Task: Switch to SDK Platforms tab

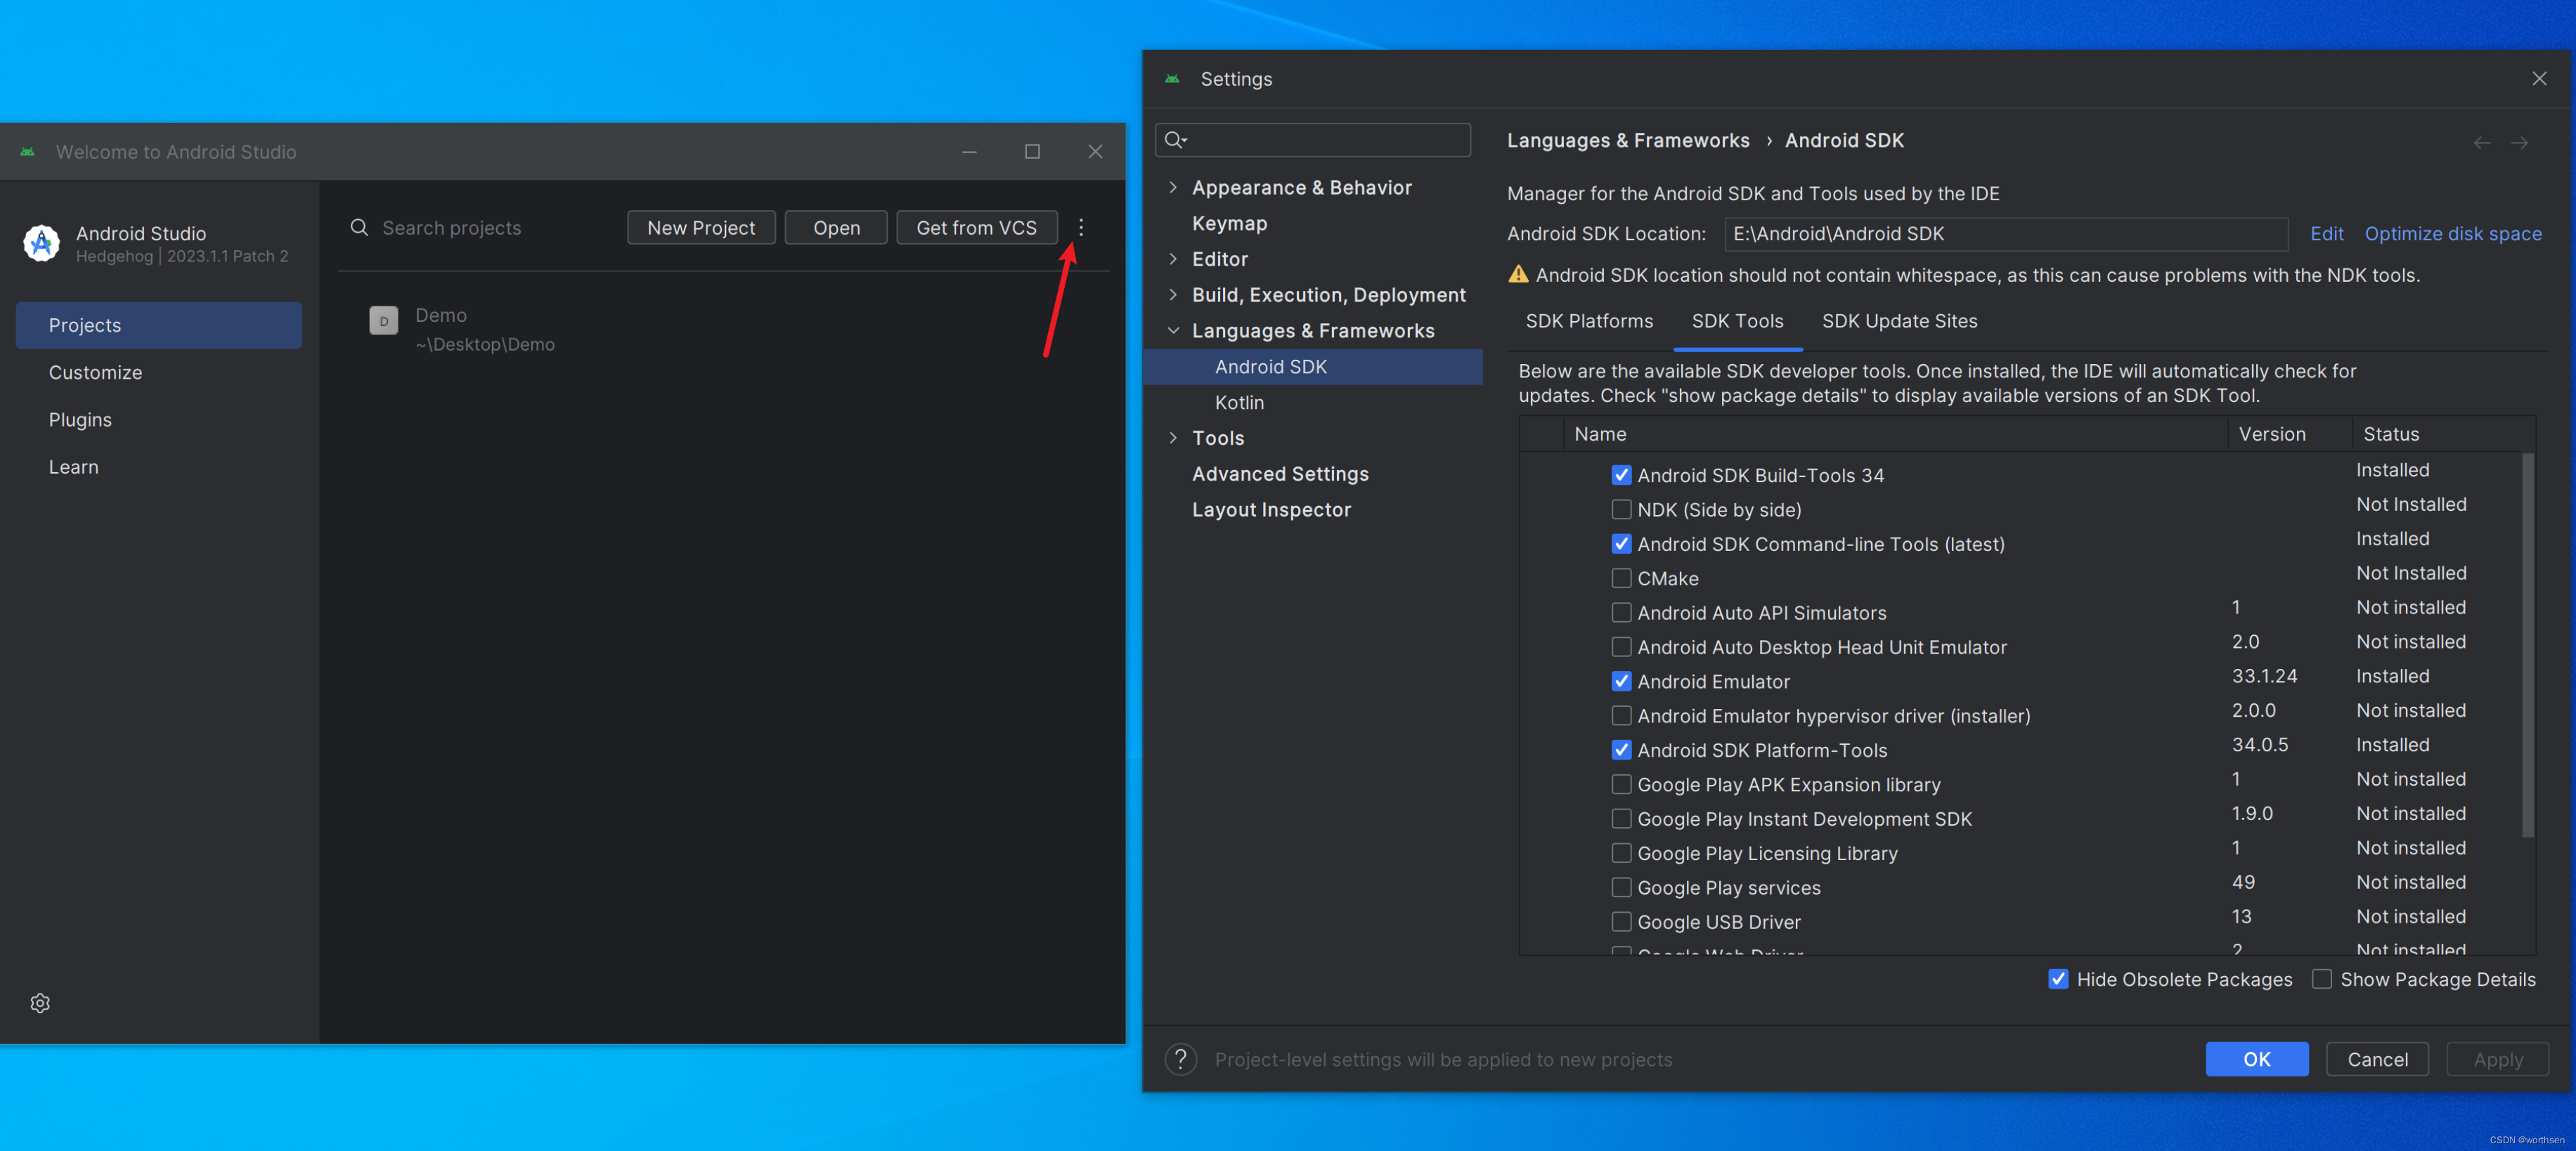Action: point(1588,321)
